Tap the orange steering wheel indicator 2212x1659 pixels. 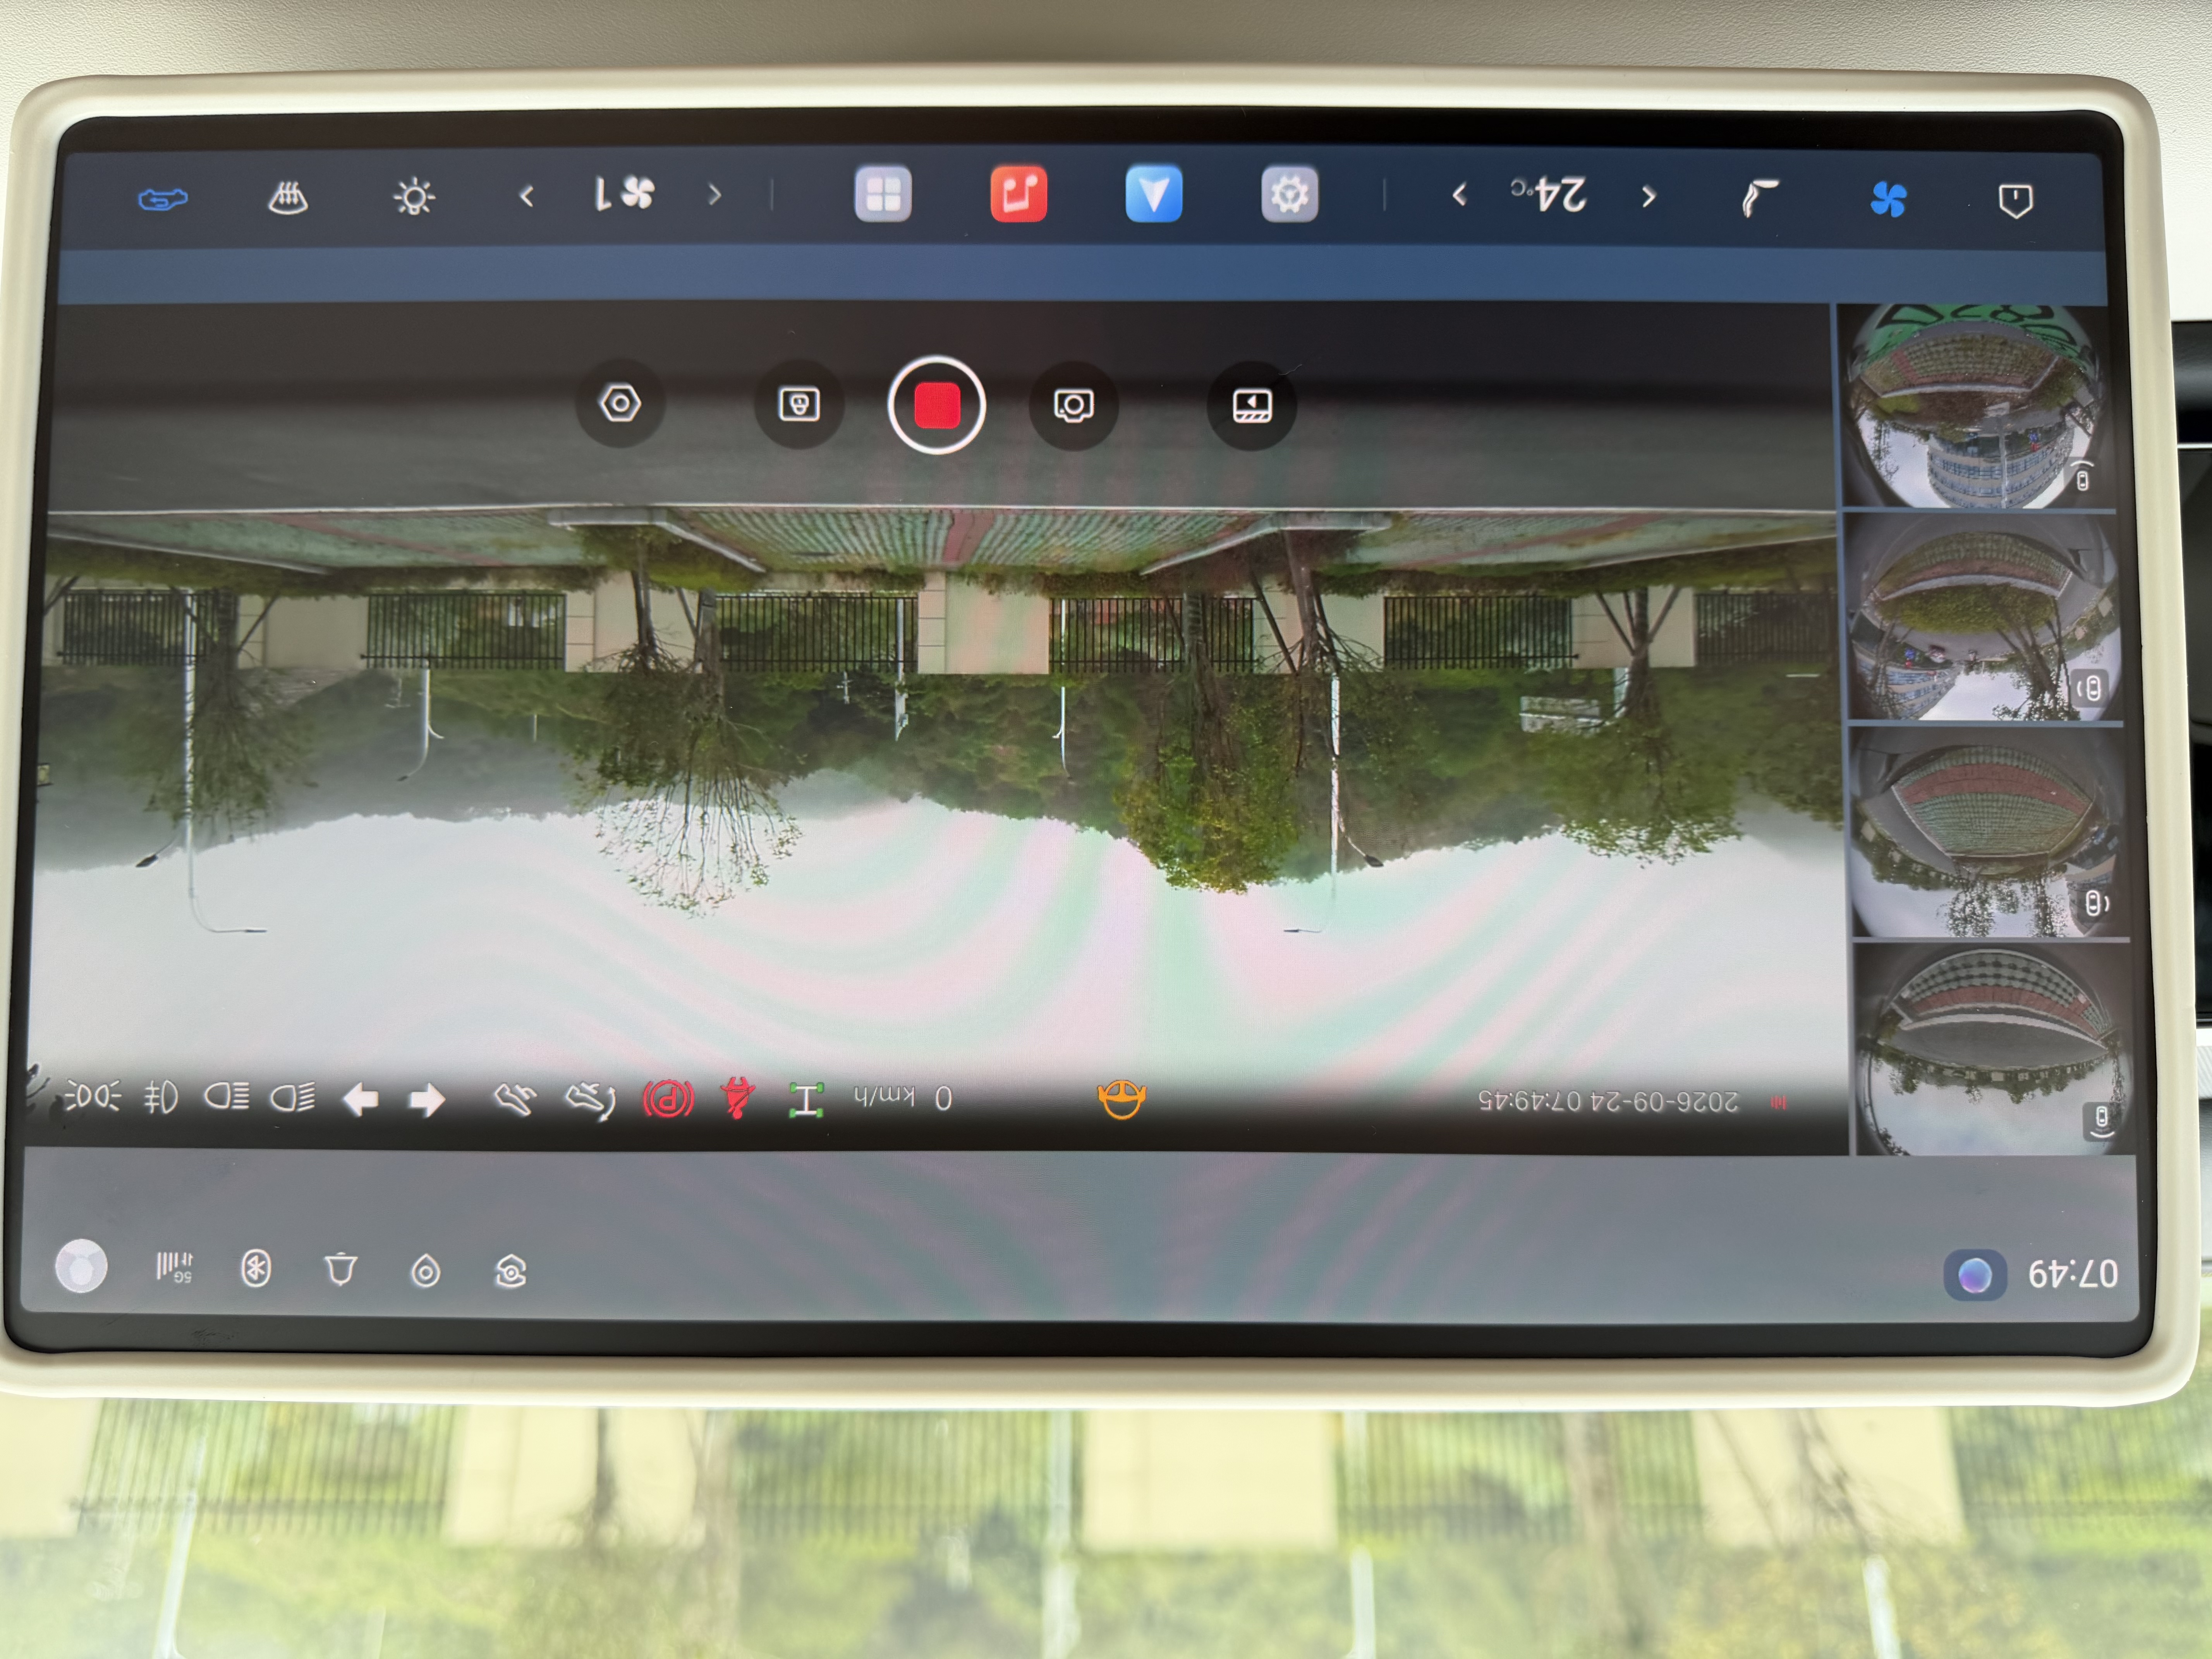pyautogui.click(x=1121, y=1099)
